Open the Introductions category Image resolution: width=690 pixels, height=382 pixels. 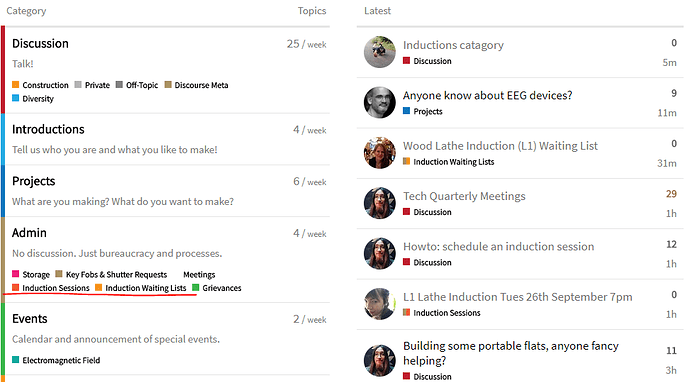[x=48, y=129]
